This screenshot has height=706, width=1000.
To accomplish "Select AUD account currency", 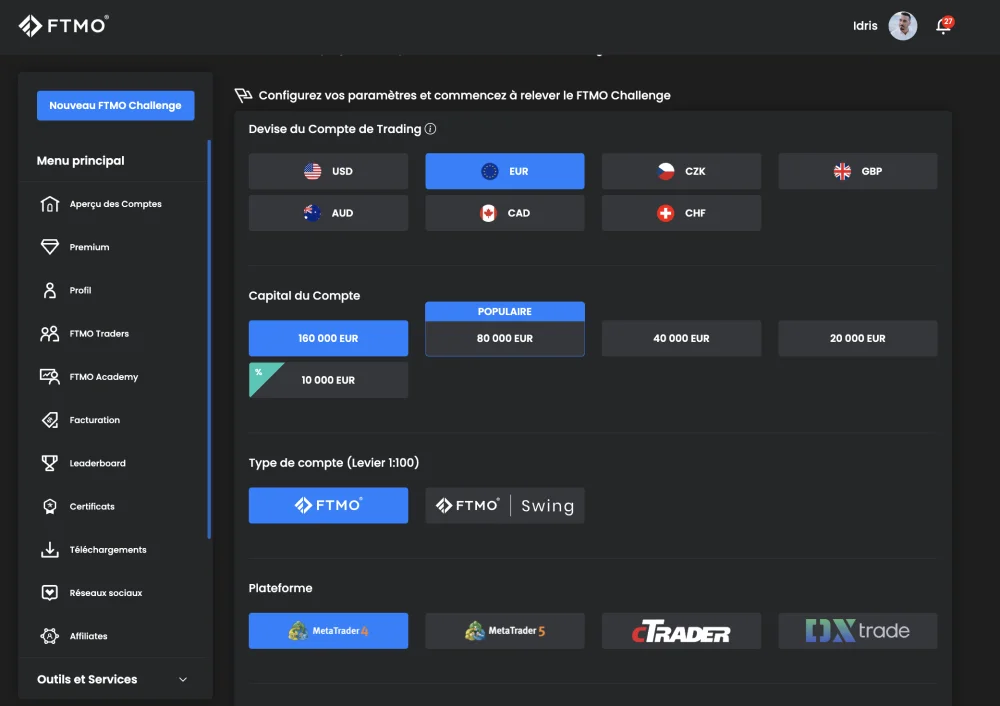I will click(x=328, y=213).
